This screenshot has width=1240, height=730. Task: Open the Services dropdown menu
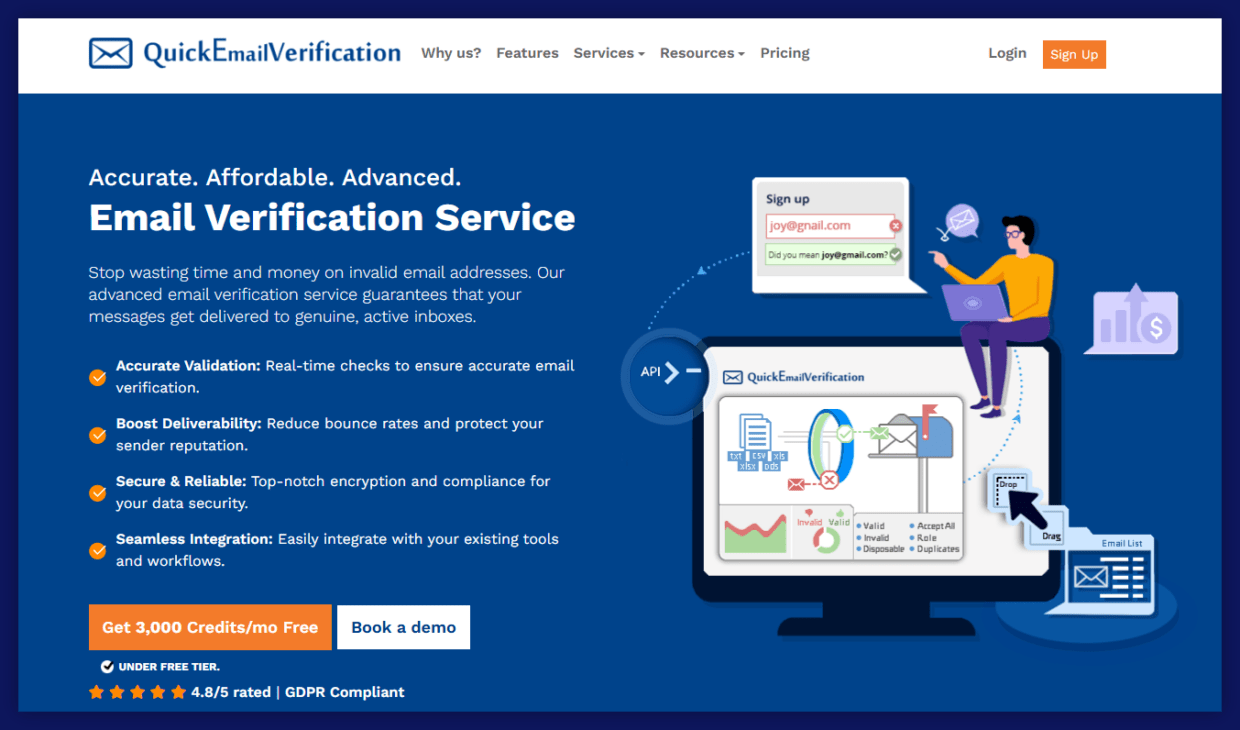click(608, 53)
